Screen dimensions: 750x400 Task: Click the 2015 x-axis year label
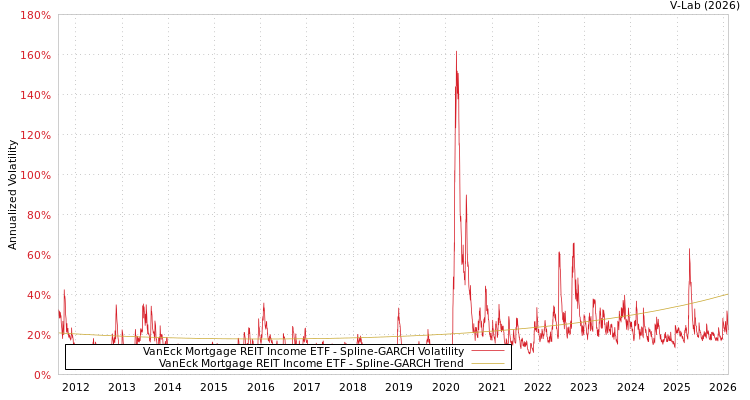coord(214,387)
